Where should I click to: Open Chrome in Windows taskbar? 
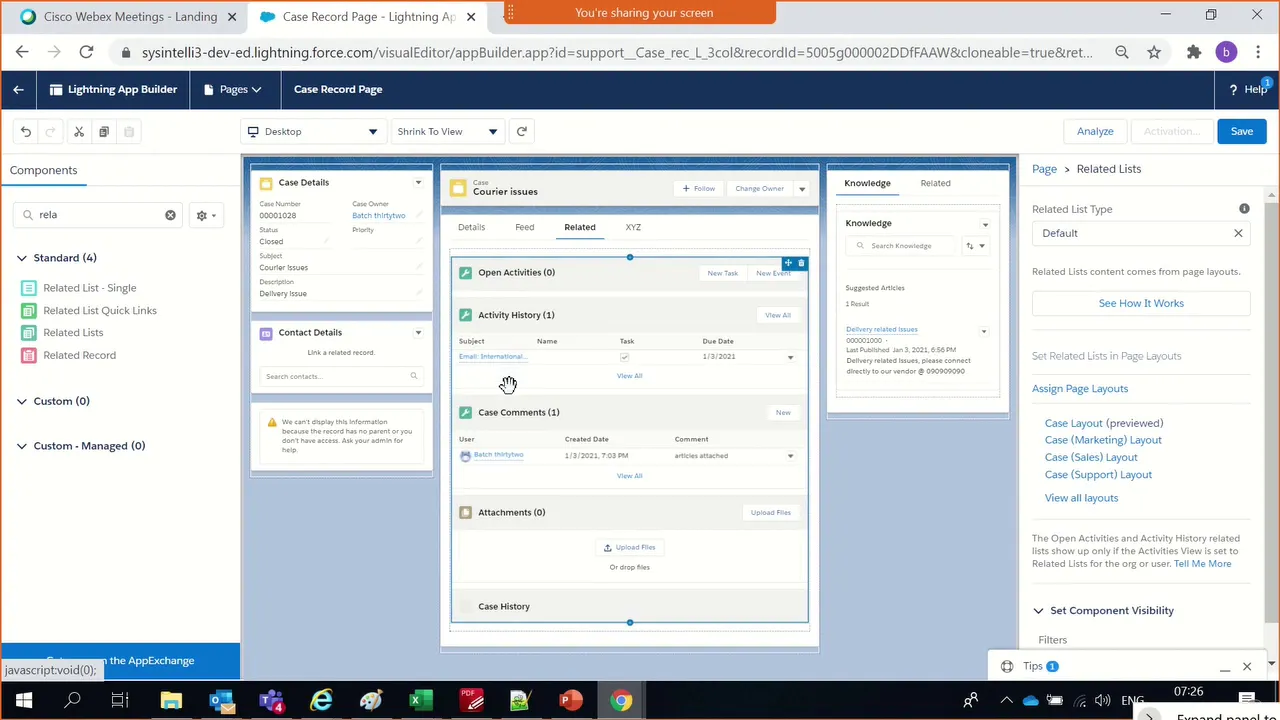pos(621,700)
